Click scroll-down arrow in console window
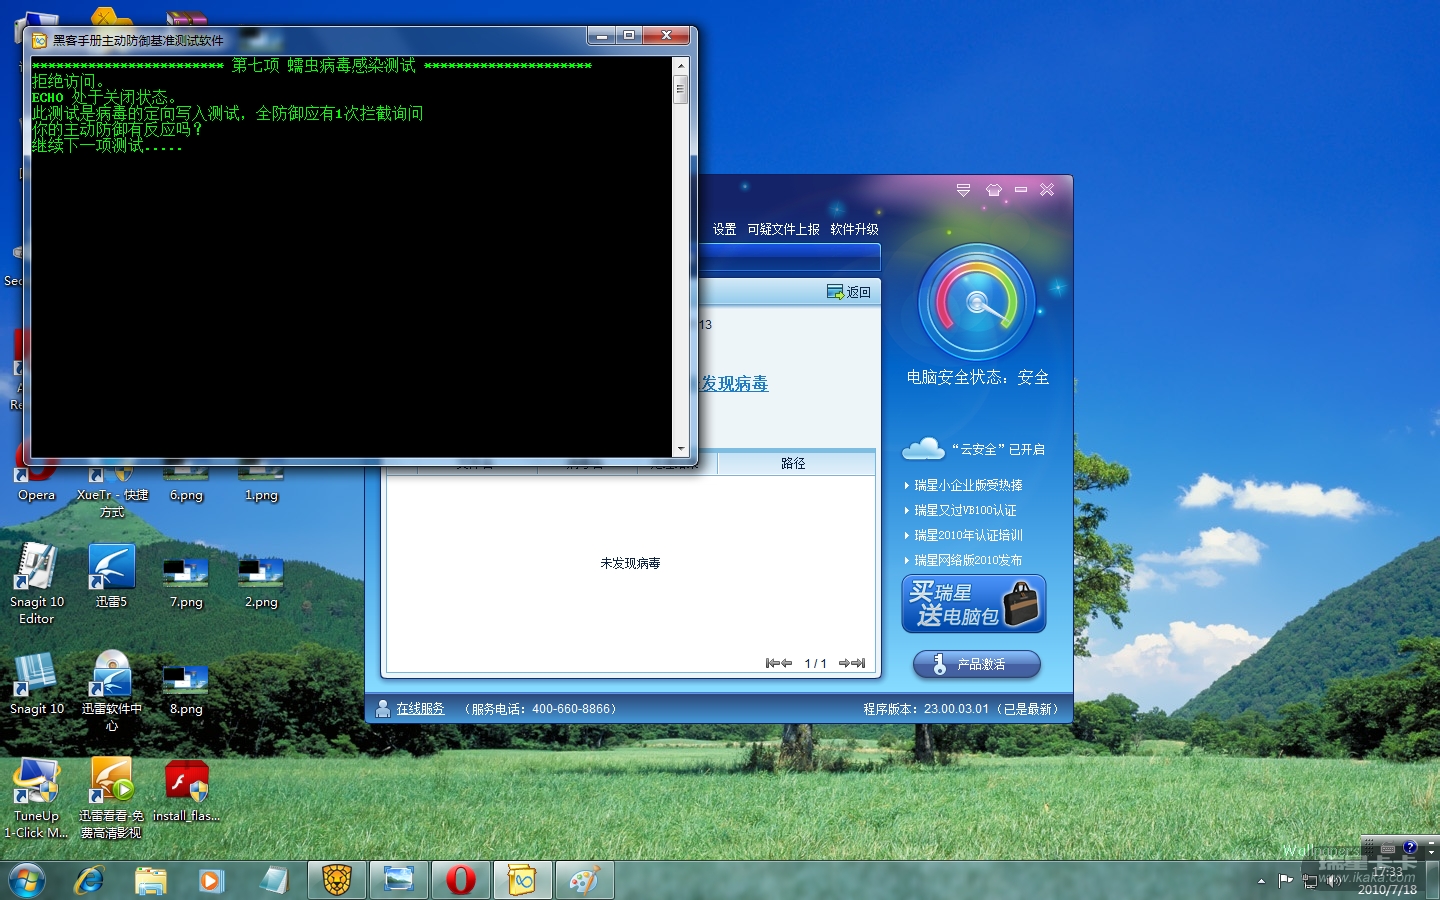 pyautogui.click(x=681, y=449)
